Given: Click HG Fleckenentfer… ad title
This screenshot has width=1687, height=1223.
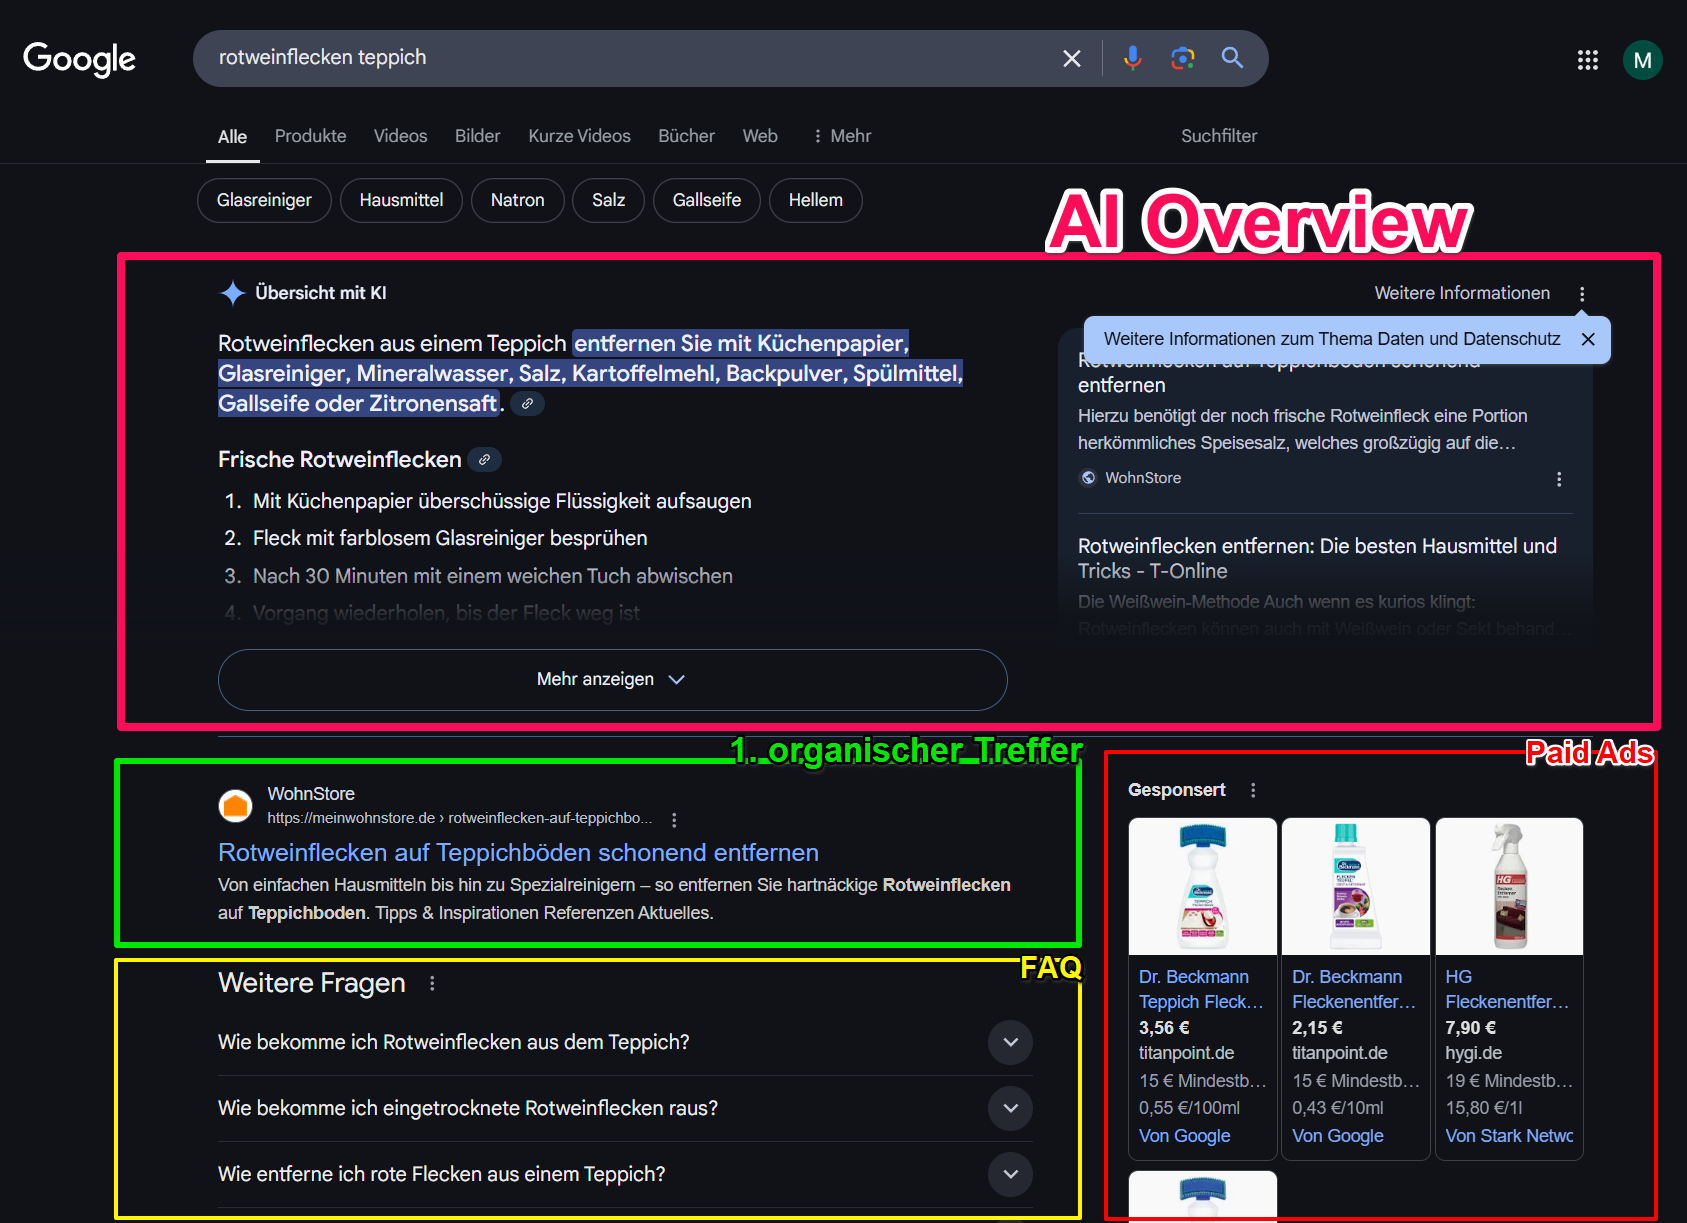Looking at the screenshot, I should [1507, 989].
